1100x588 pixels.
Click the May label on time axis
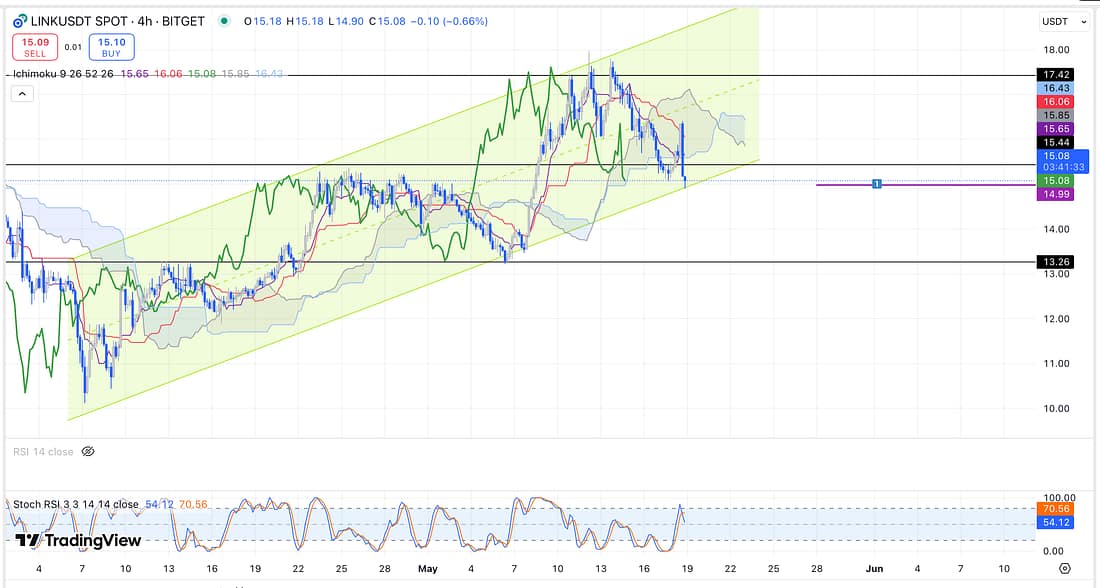(x=428, y=569)
